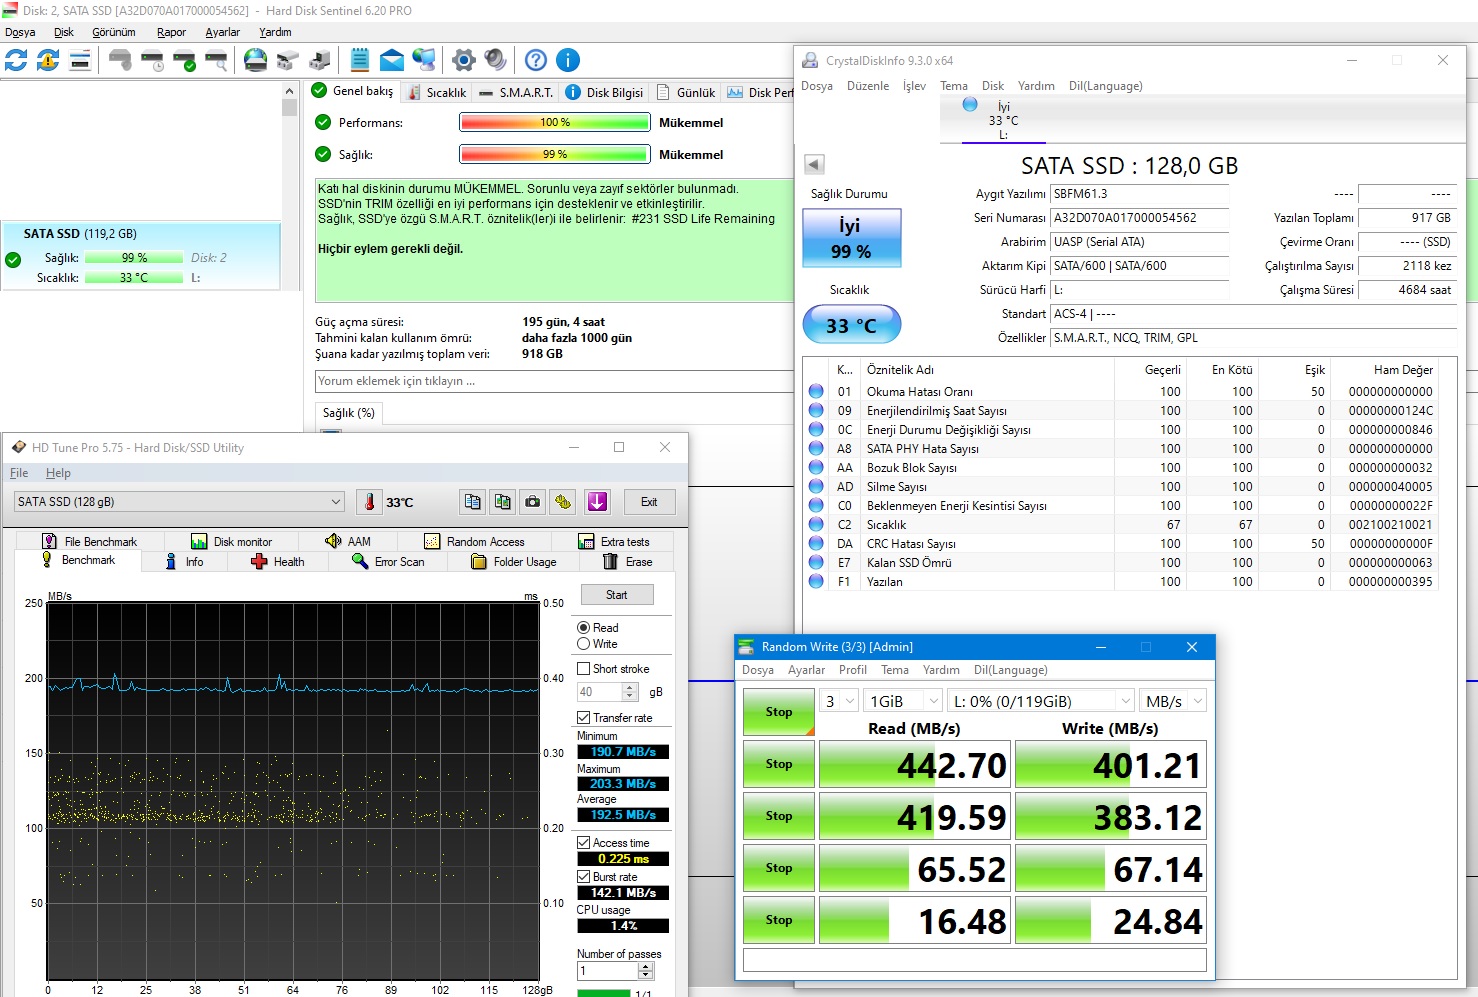Click the blue info circle icon
Viewport: 1478px width, 997px height.
[568, 60]
